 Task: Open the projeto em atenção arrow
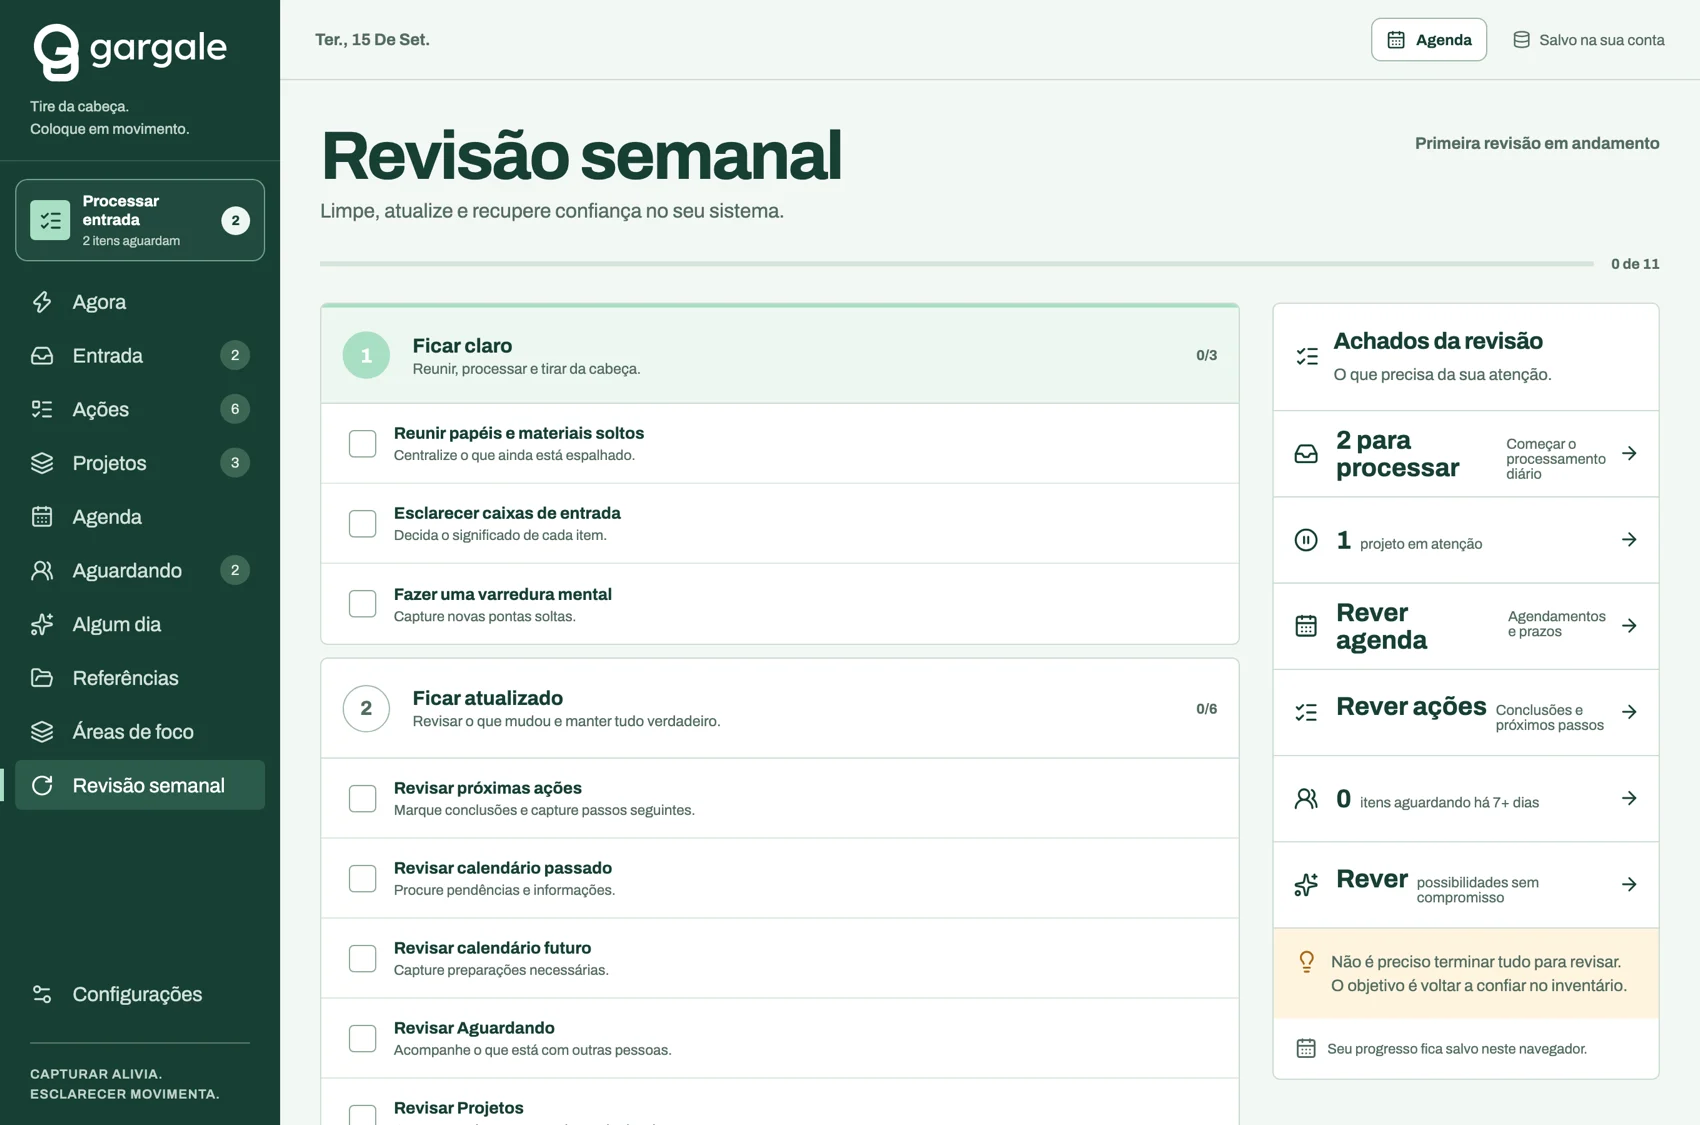1629,540
